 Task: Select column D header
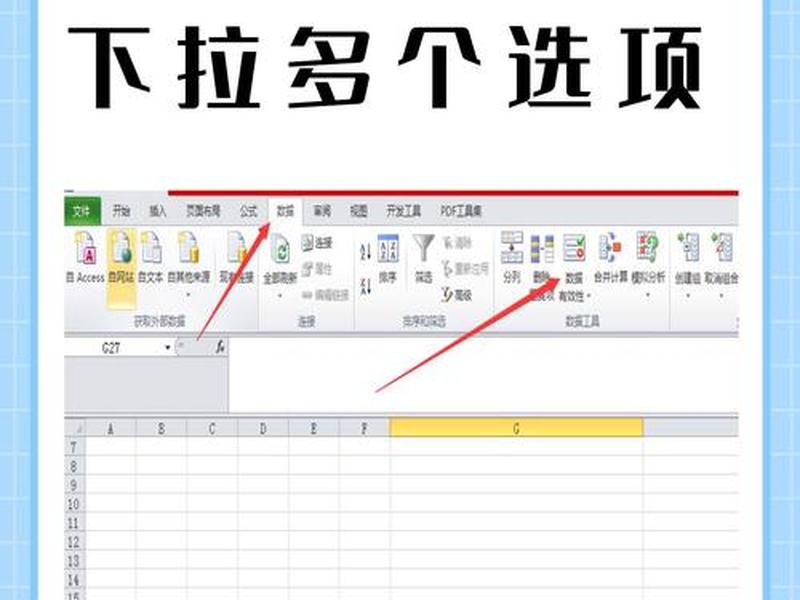tap(263, 429)
